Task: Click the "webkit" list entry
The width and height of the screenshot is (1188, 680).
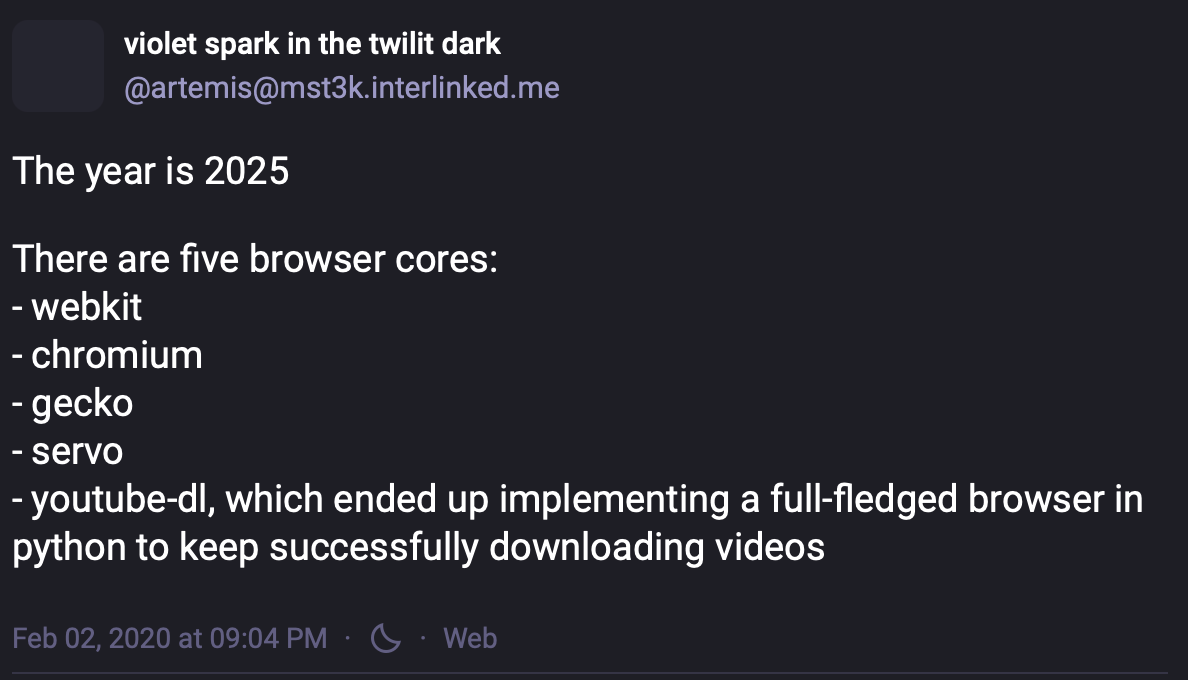Action: (87, 307)
